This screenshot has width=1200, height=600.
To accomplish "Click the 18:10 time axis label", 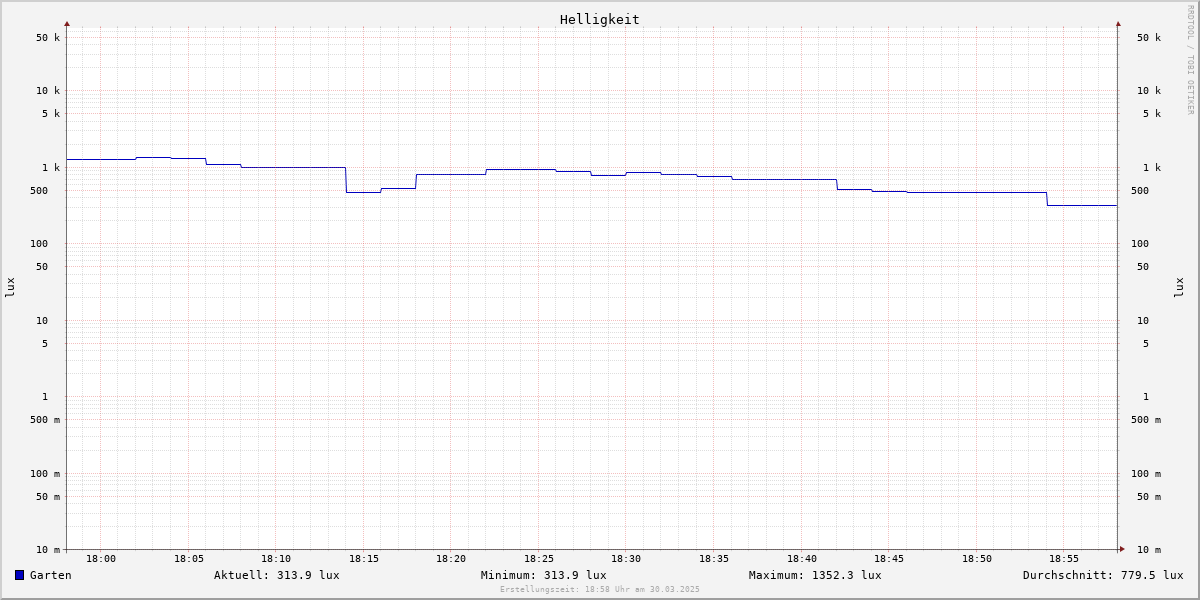I will 276,559.
